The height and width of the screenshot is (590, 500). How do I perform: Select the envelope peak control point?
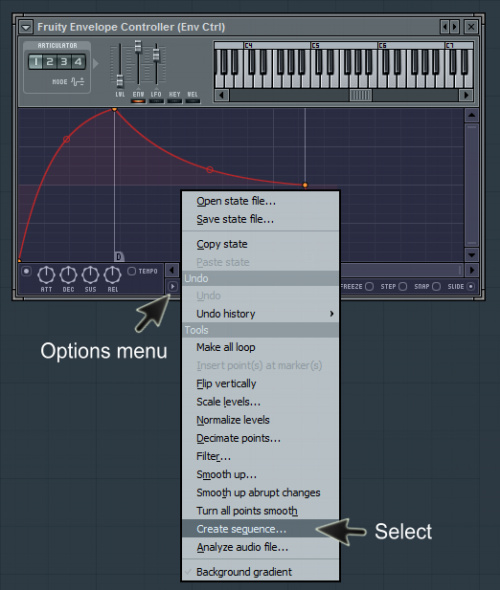point(114,109)
